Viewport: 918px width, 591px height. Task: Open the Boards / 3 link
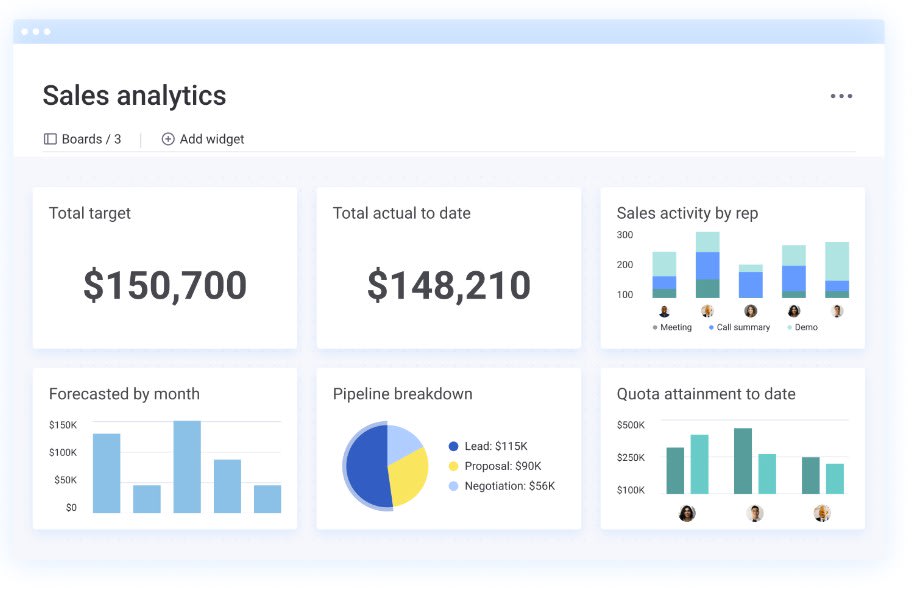(x=91, y=139)
